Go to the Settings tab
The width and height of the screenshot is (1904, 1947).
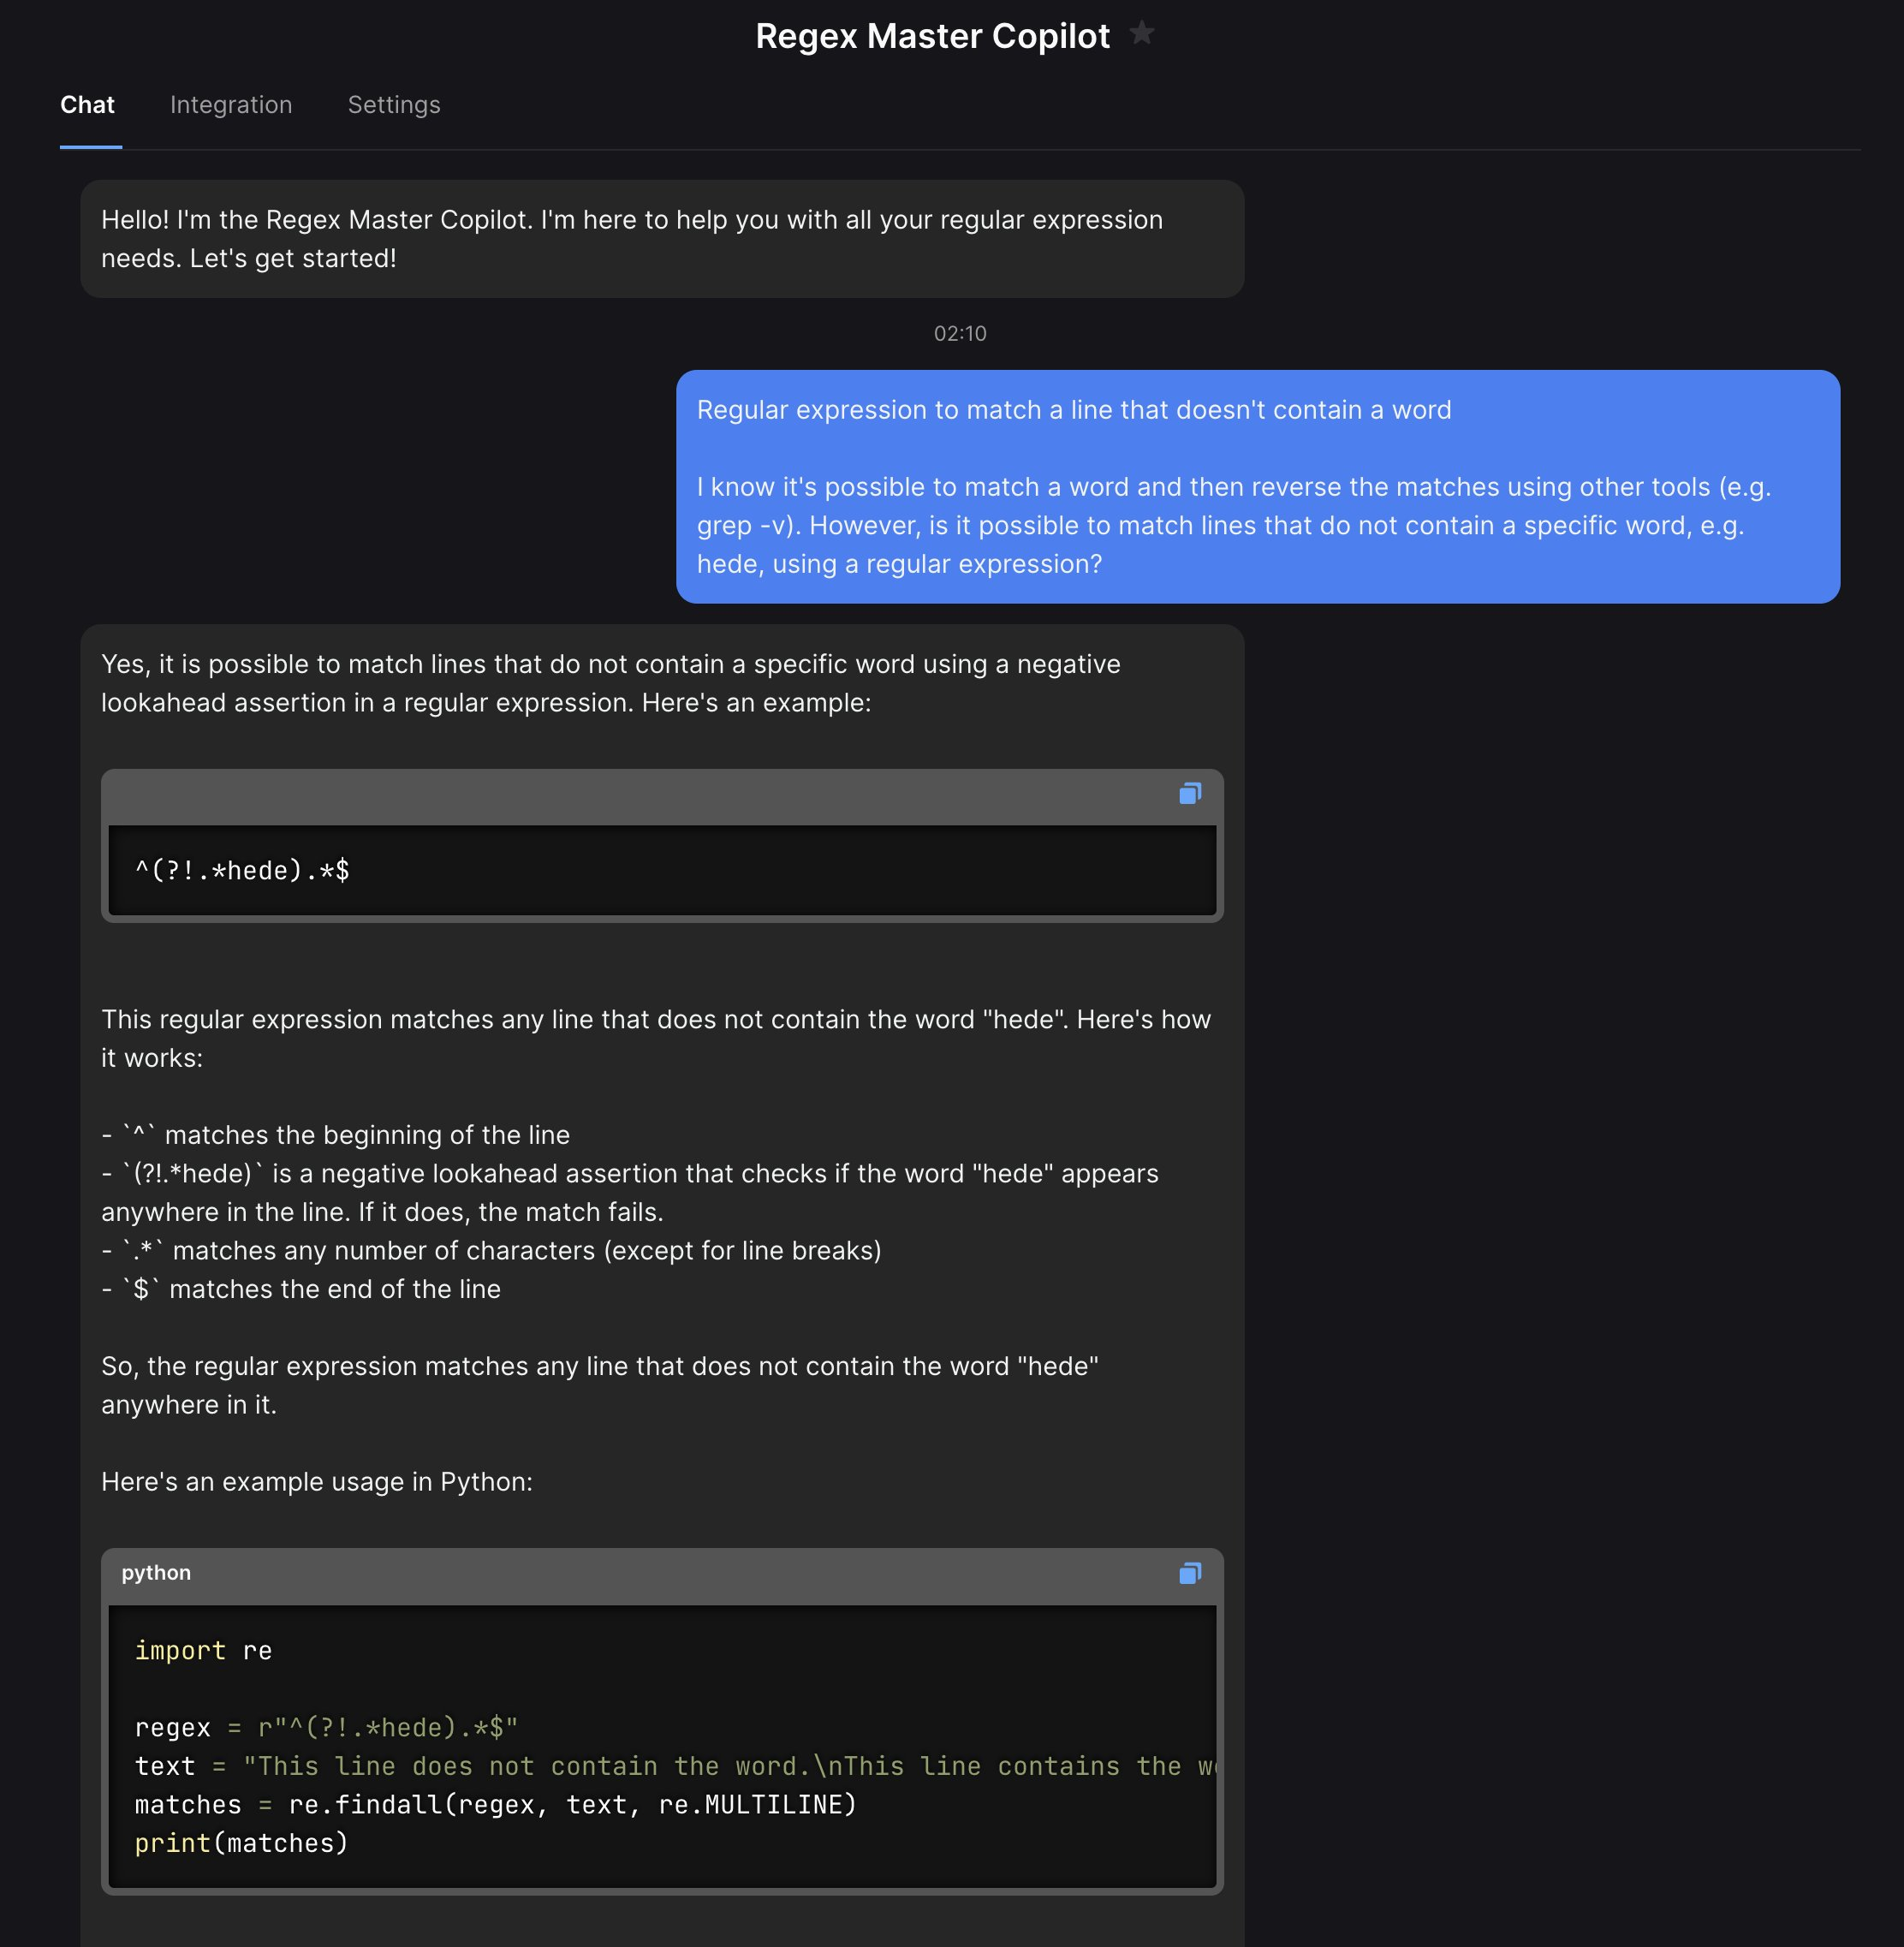click(394, 105)
